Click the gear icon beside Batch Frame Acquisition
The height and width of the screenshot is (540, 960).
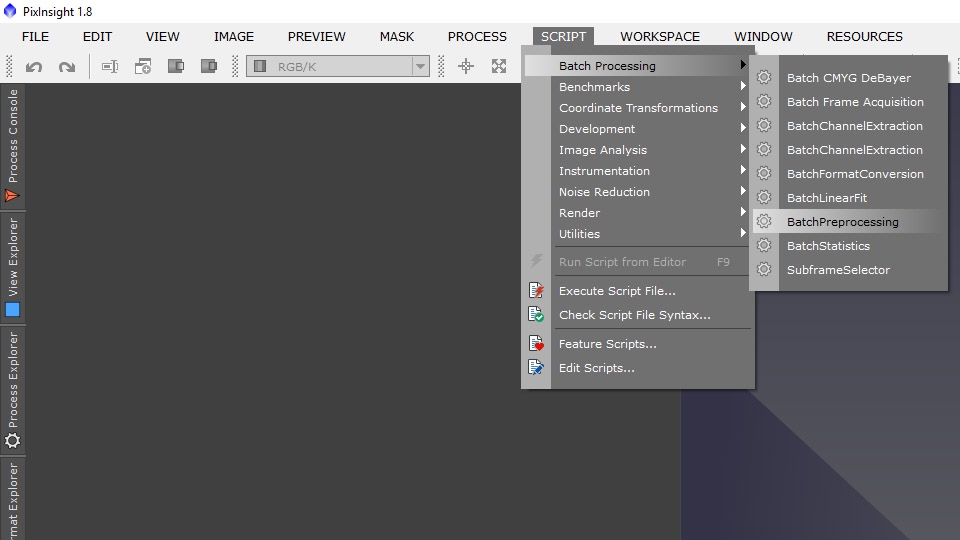pyautogui.click(x=763, y=101)
